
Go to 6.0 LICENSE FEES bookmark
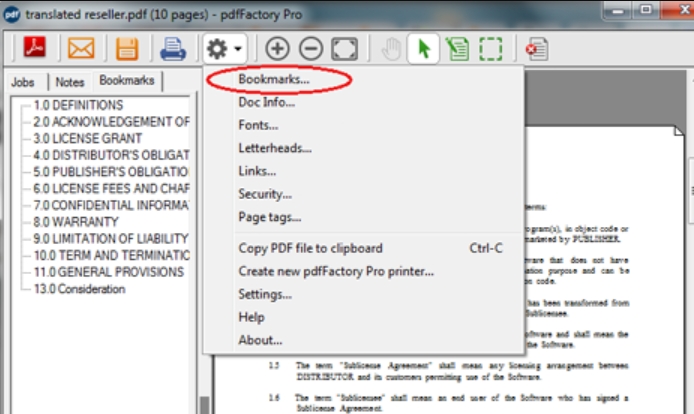pyautogui.click(x=112, y=189)
